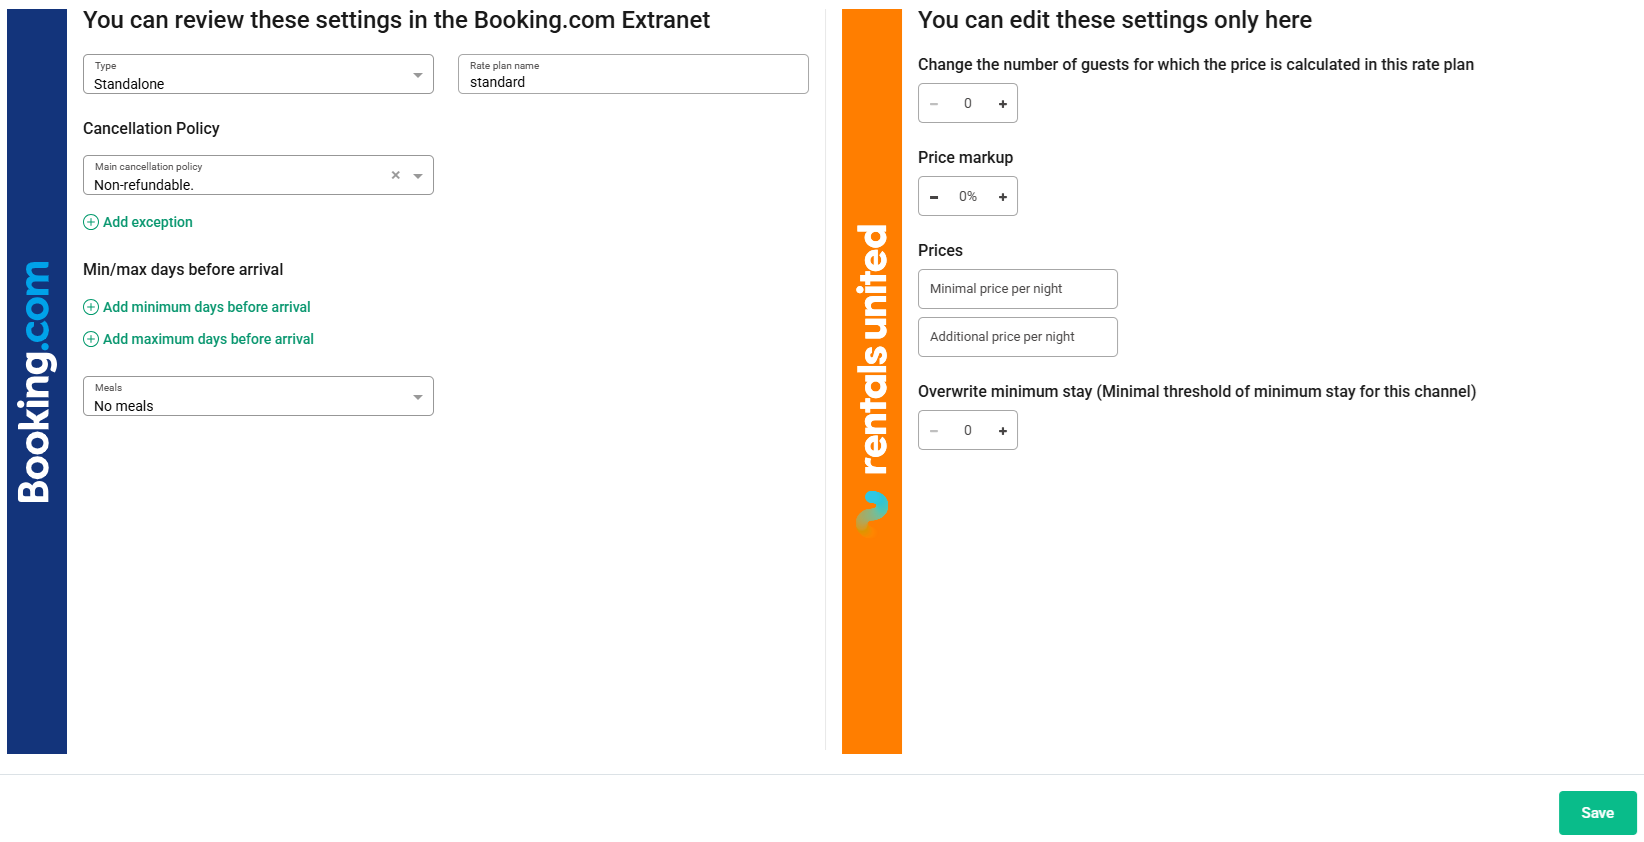Increase overwrite minimum stay value
Screen dimensions: 1644x842
[x=1002, y=431]
